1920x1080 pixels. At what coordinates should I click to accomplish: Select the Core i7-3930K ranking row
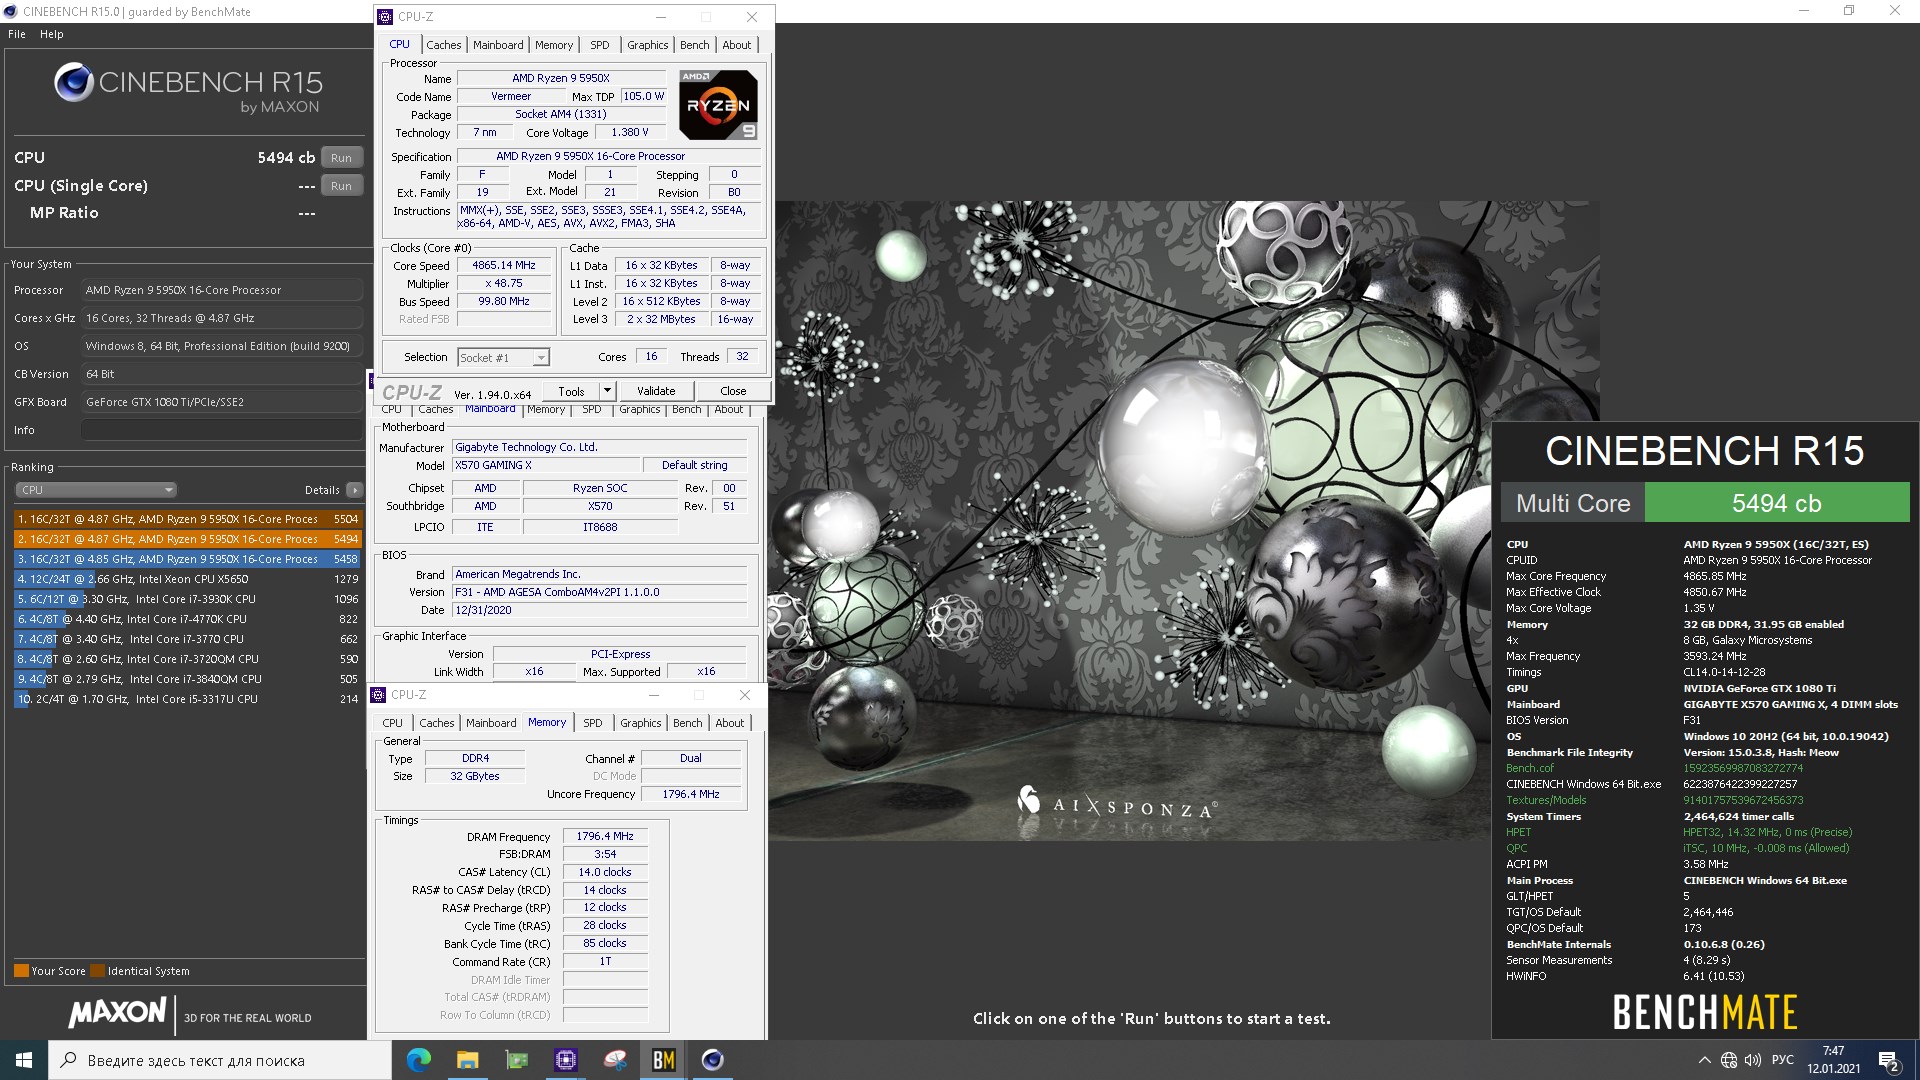click(x=187, y=599)
